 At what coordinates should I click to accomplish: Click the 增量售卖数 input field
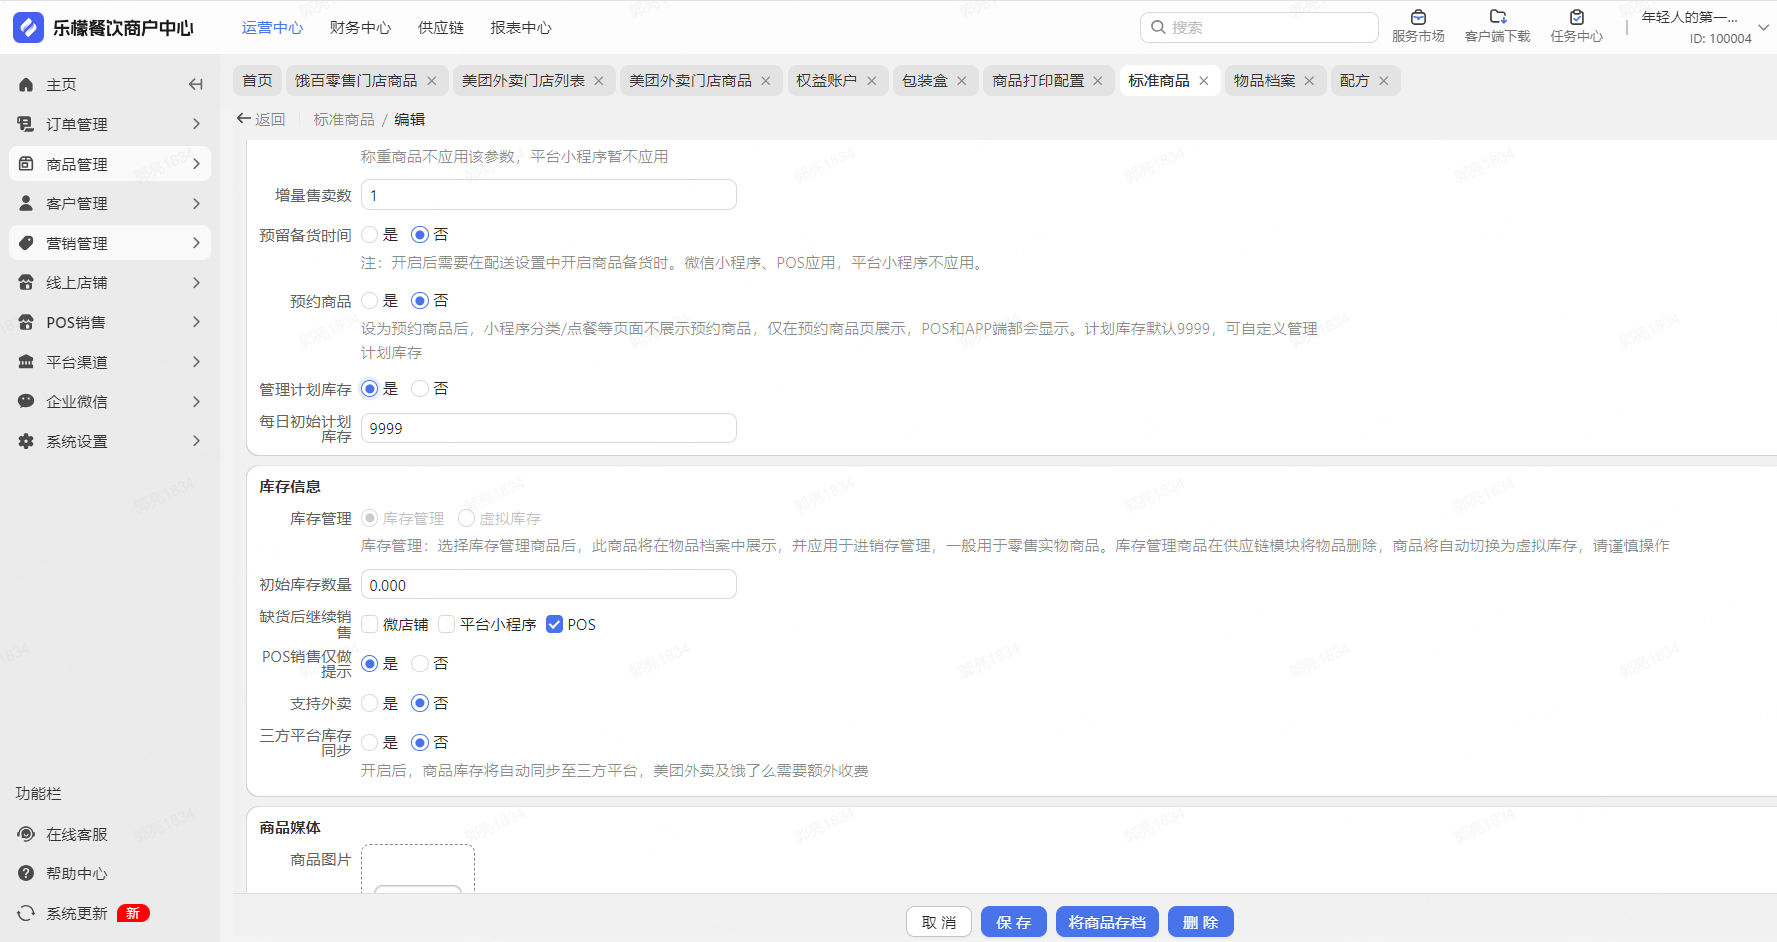click(549, 195)
